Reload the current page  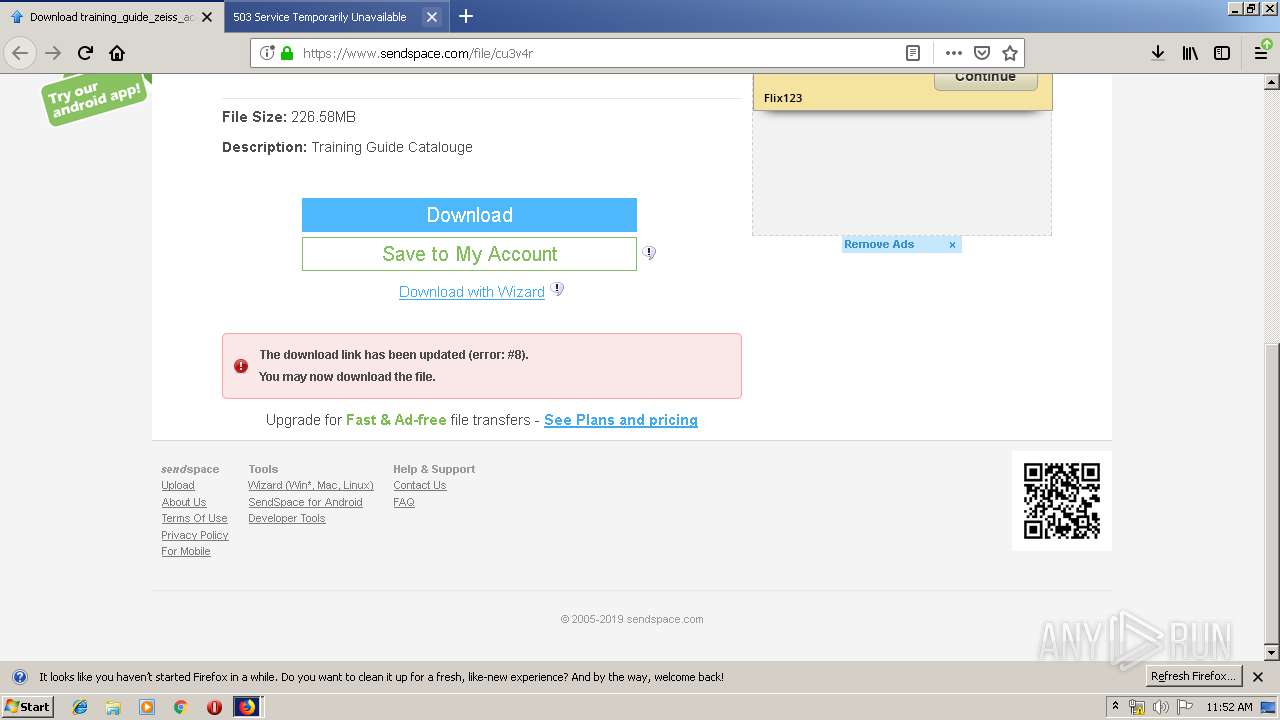85,53
